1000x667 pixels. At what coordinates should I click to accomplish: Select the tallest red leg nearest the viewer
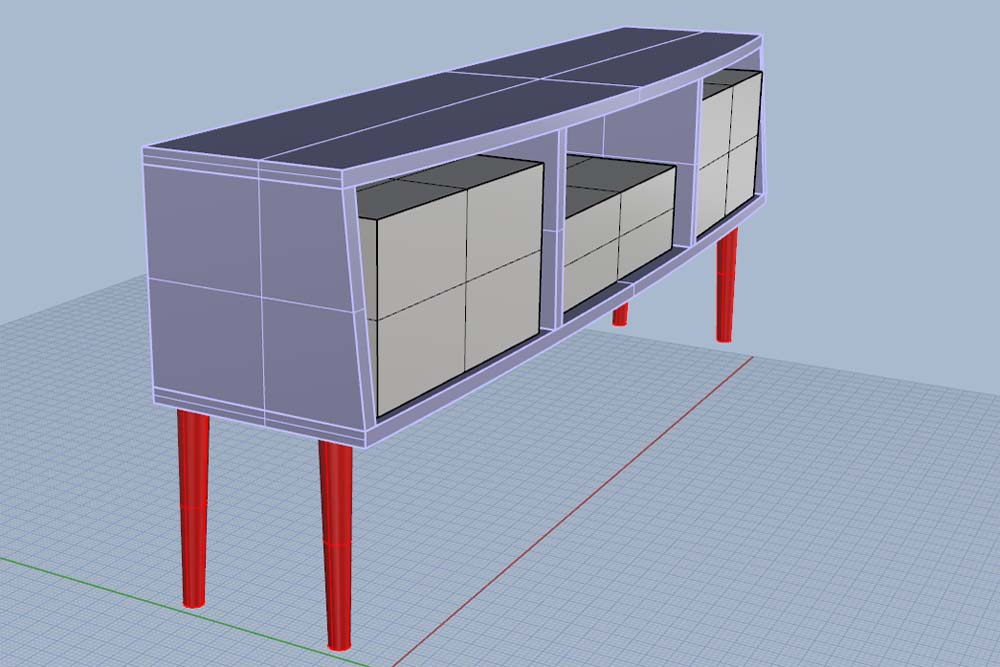tap(336, 545)
